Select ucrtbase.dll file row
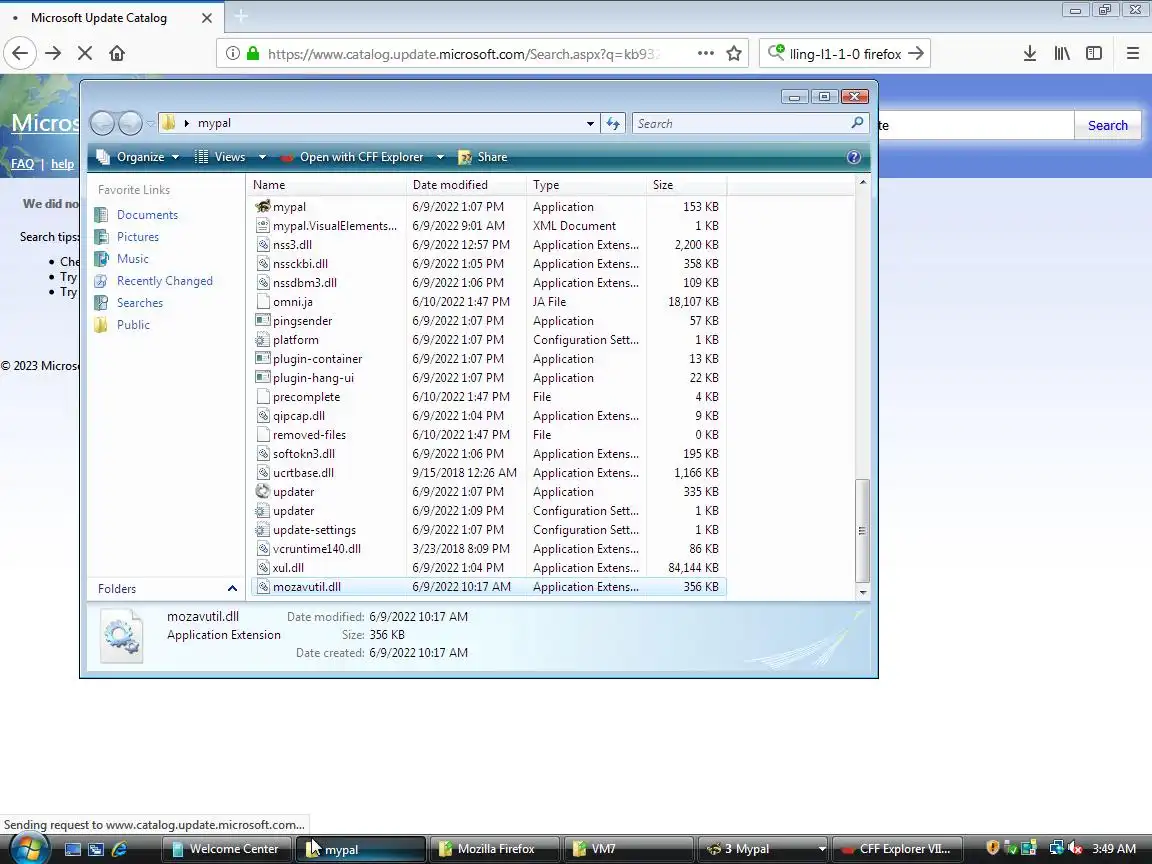 [488, 473]
